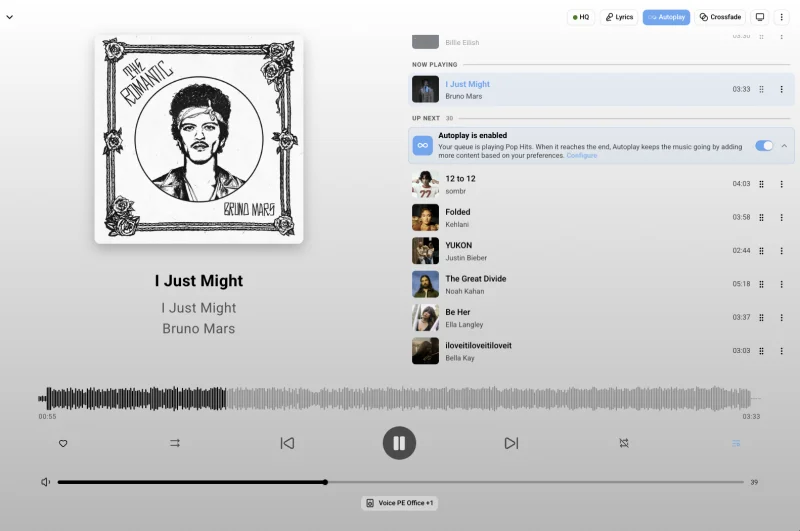
Task: Click the drag handle for Be Her
Action: [x=761, y=318]
